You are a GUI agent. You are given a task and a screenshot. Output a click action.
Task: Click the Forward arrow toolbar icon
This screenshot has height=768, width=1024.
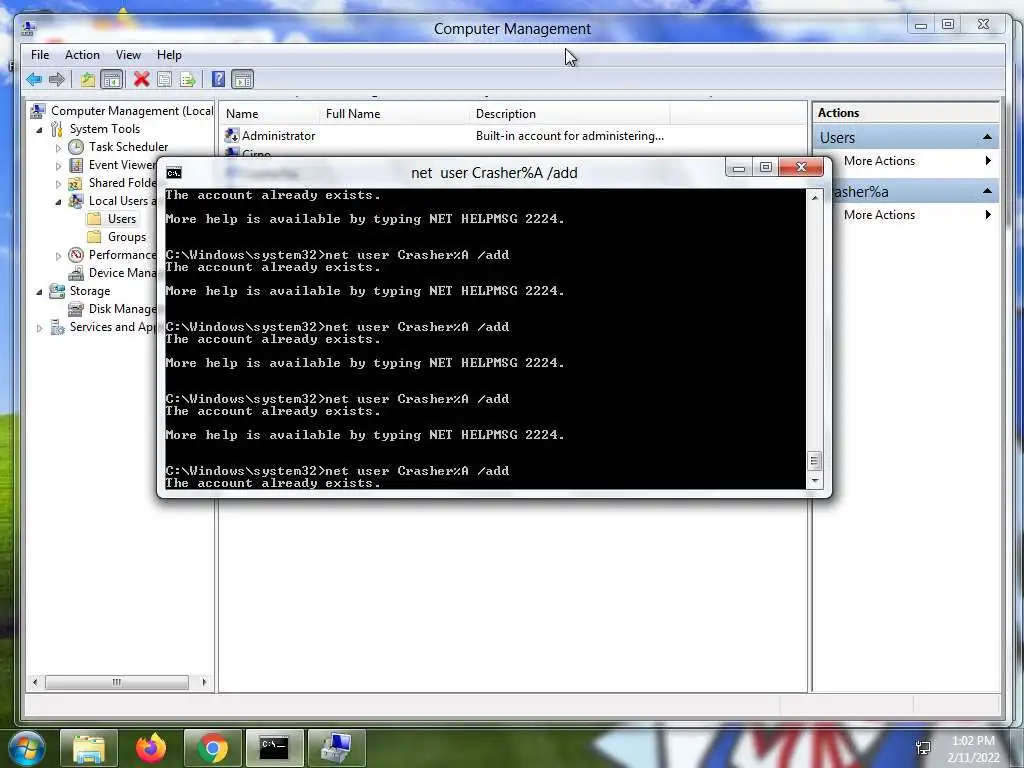click(57, 80)
